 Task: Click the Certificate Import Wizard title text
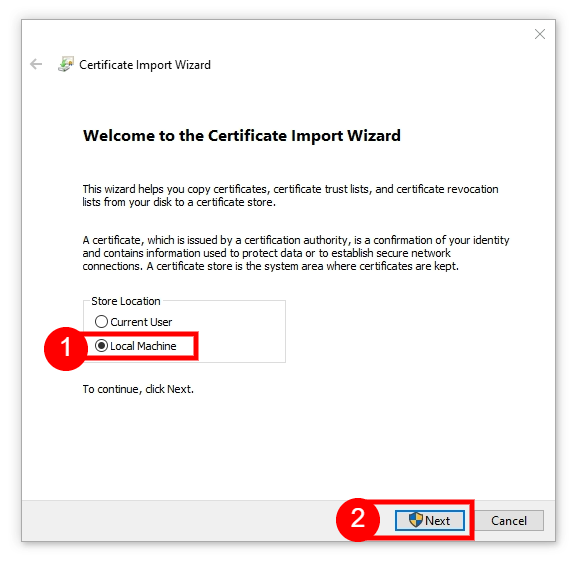coord(145,65)
